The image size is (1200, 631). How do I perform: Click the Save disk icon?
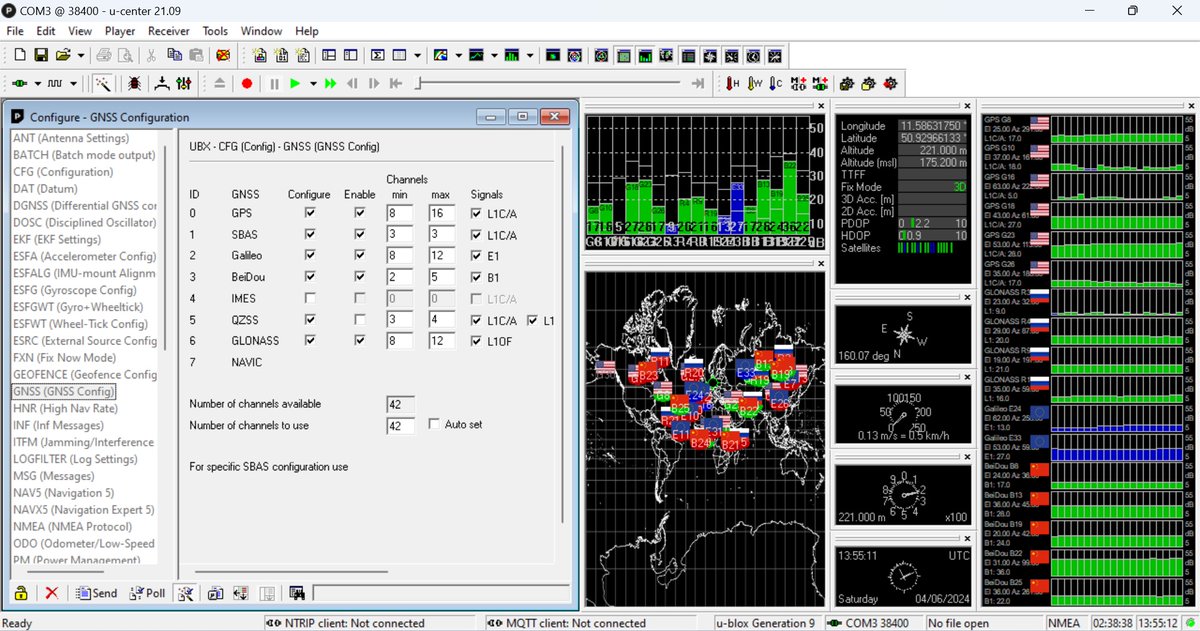tap(41, 55)
